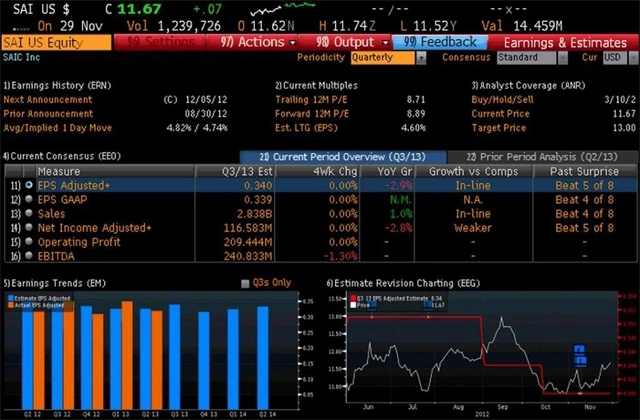Choose the Sales row radio button

pos(29,213)
